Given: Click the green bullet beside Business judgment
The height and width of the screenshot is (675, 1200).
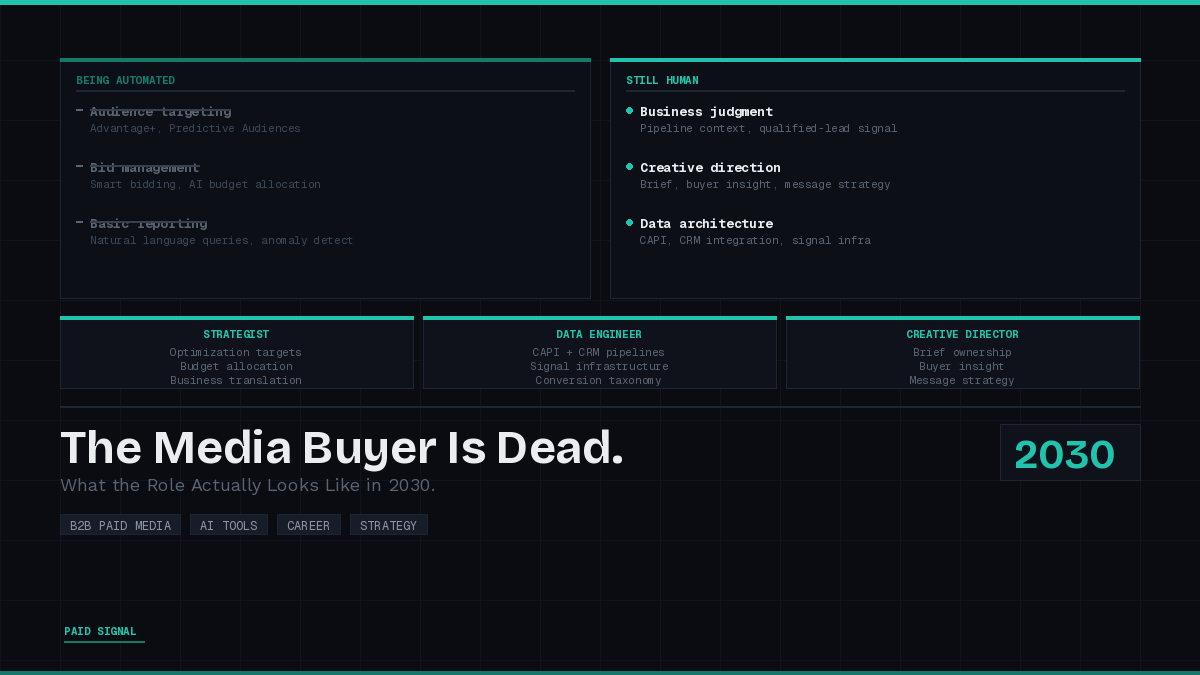Looking at the screenshot, I should pyautogui.click(x=630, y=111).
